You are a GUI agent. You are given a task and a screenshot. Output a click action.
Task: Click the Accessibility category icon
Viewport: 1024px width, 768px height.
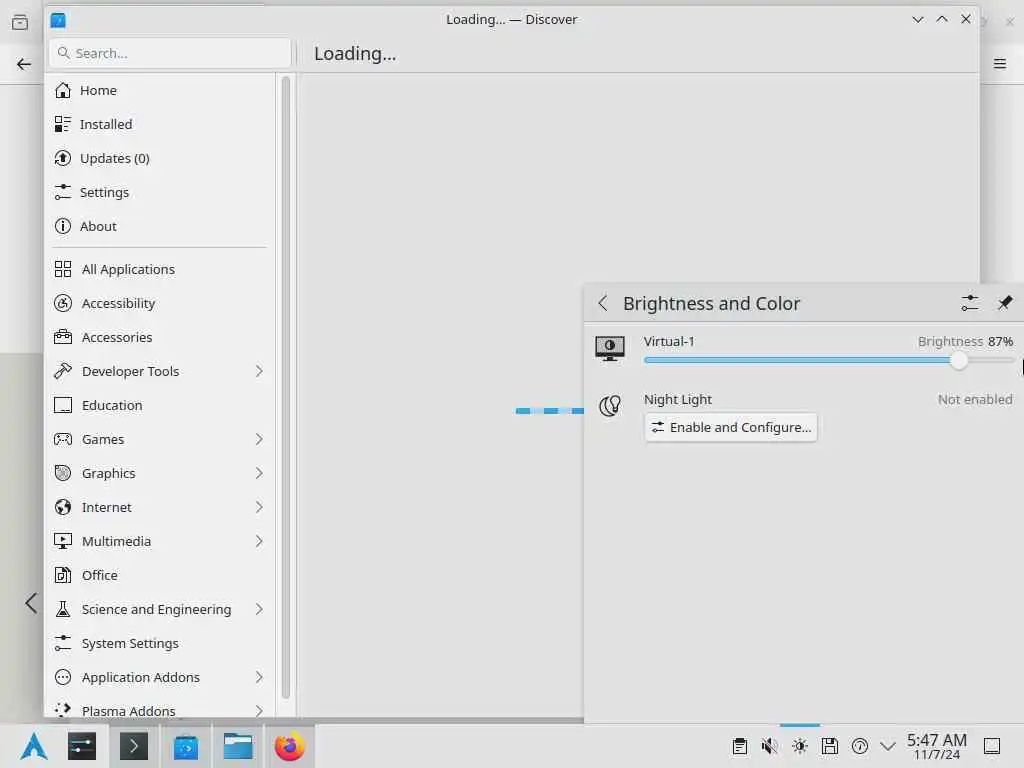coord(63,303)
